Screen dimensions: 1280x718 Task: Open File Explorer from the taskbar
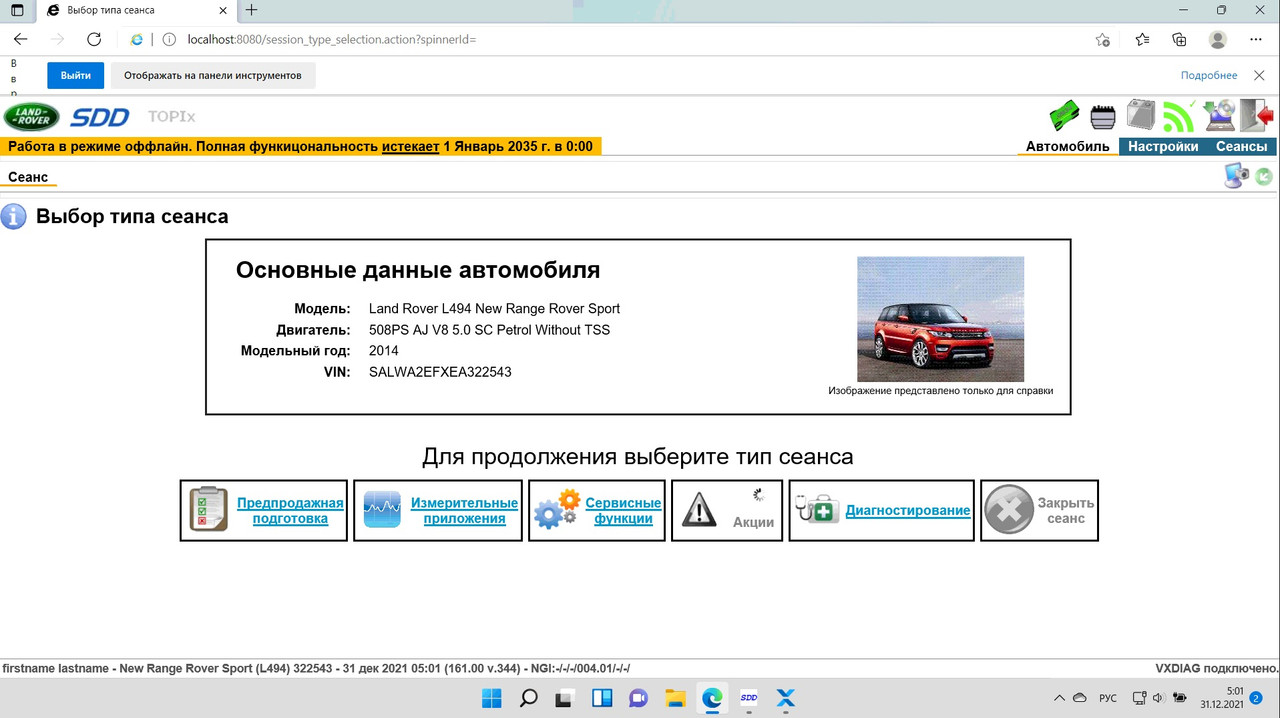674,698
